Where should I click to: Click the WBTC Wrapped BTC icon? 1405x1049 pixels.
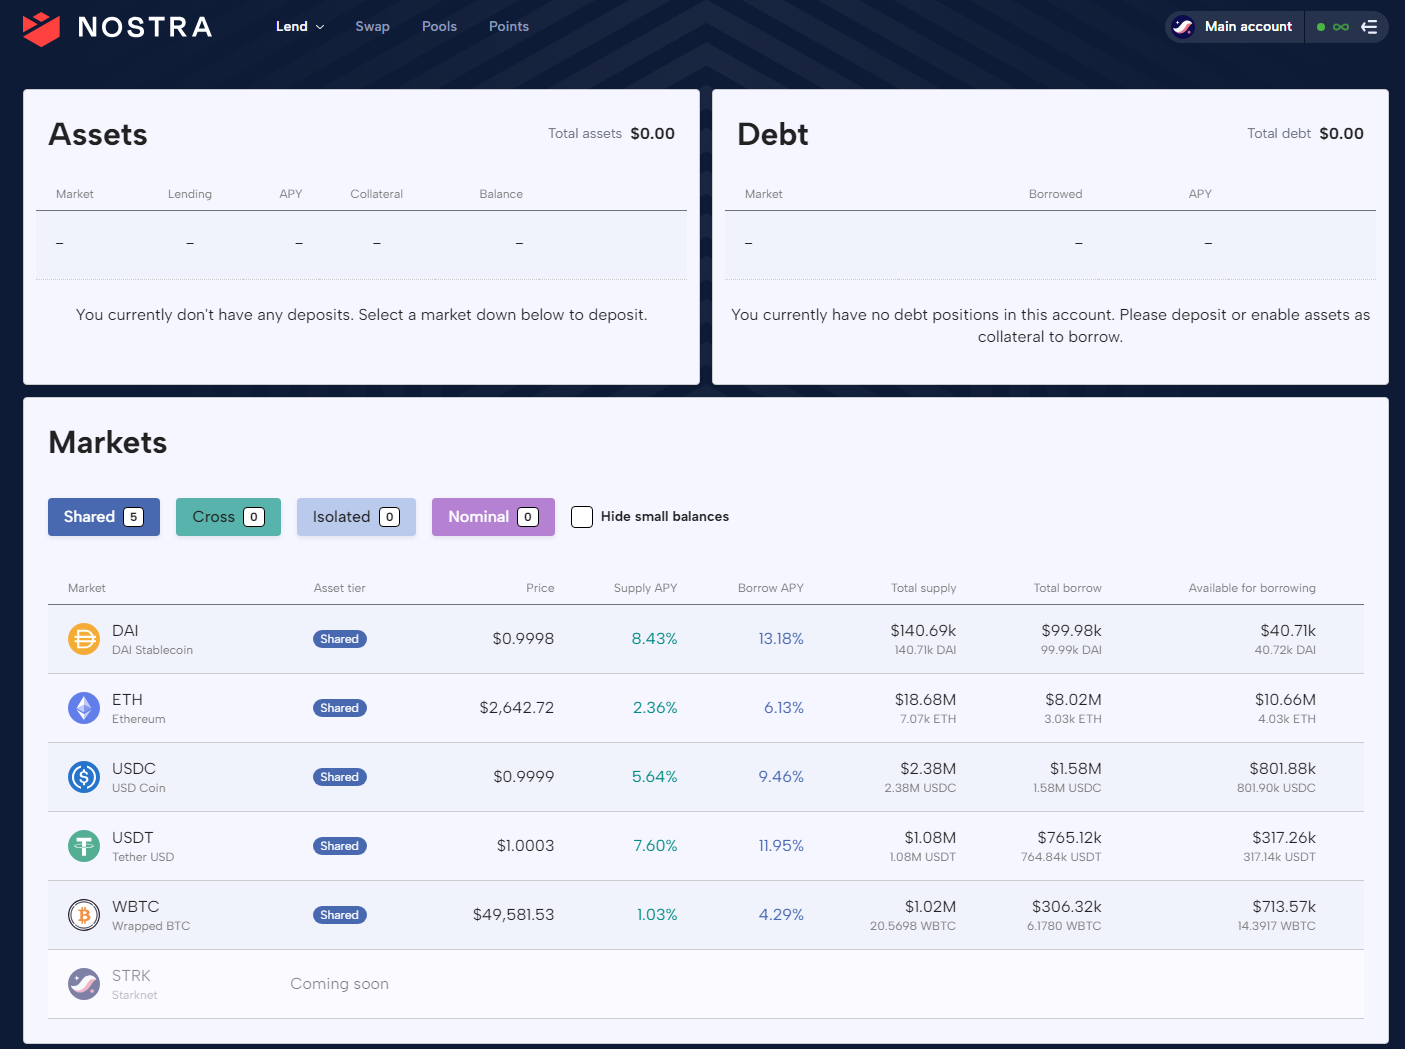[x=84, y=915]
